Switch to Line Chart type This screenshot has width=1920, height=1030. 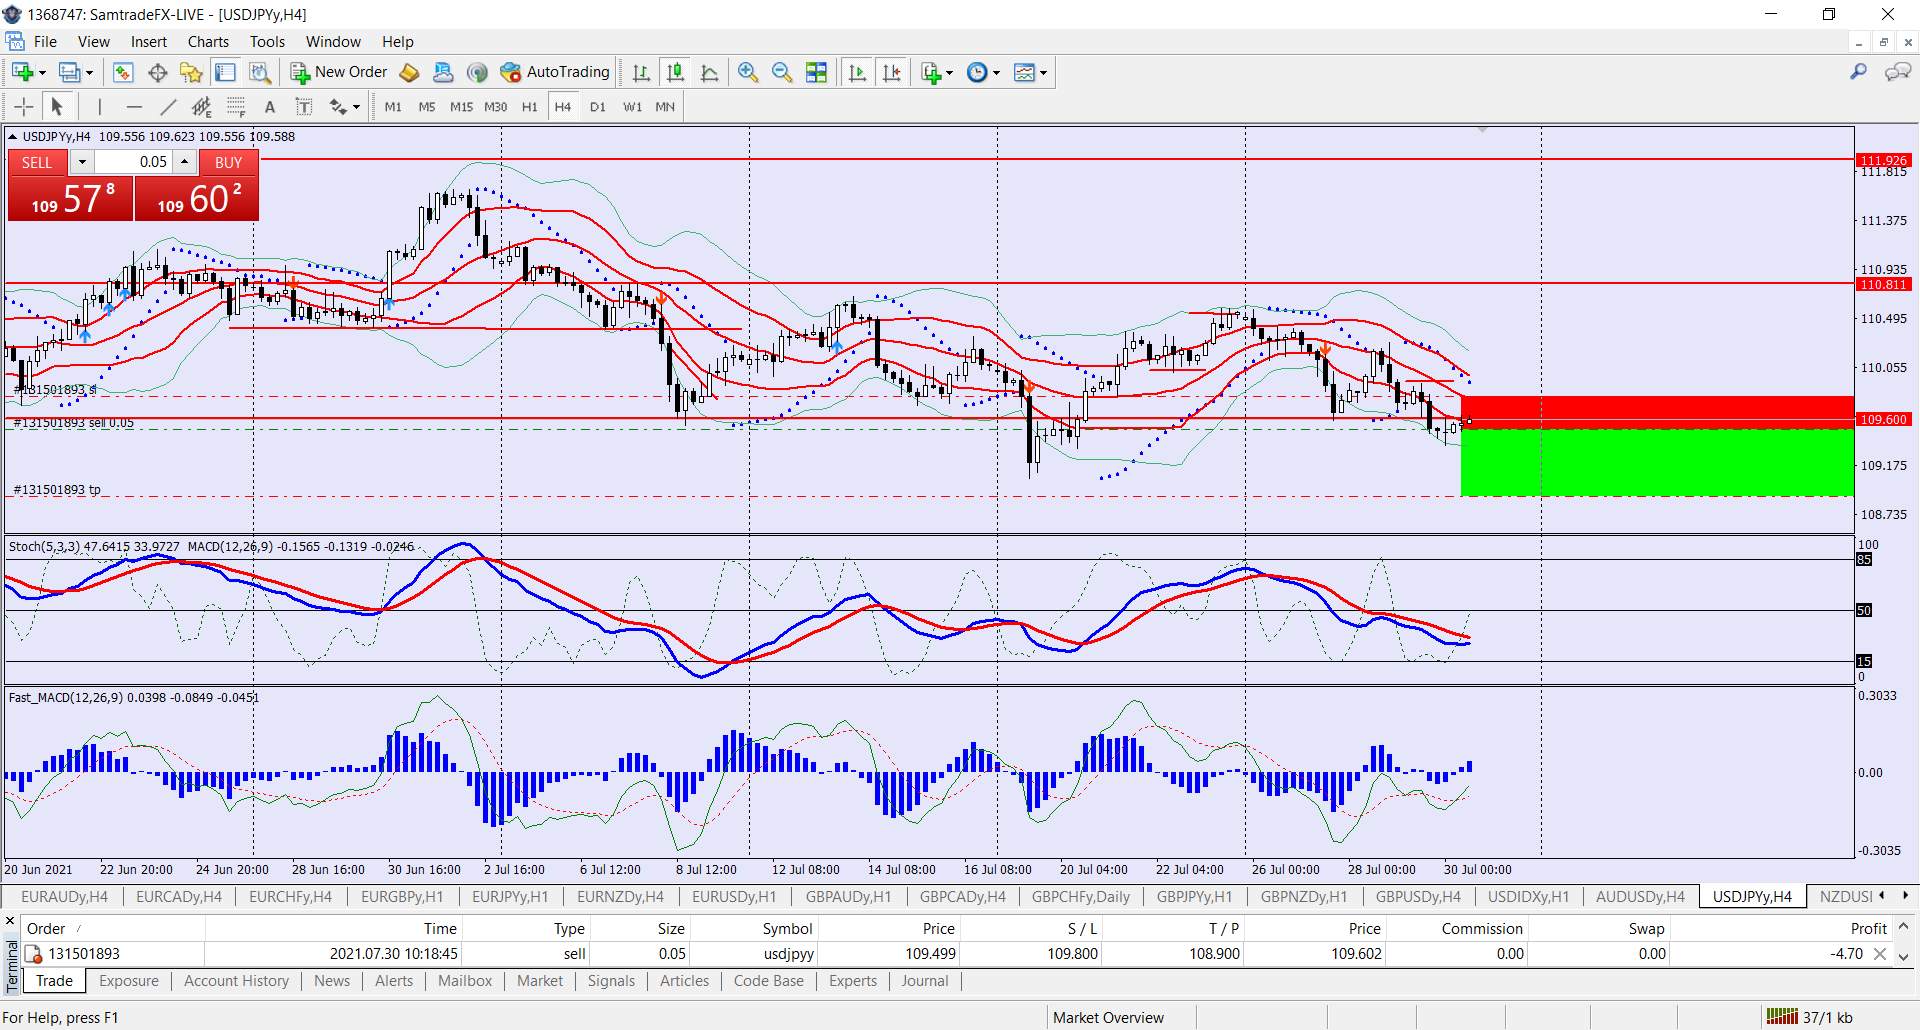pos(709,72)
